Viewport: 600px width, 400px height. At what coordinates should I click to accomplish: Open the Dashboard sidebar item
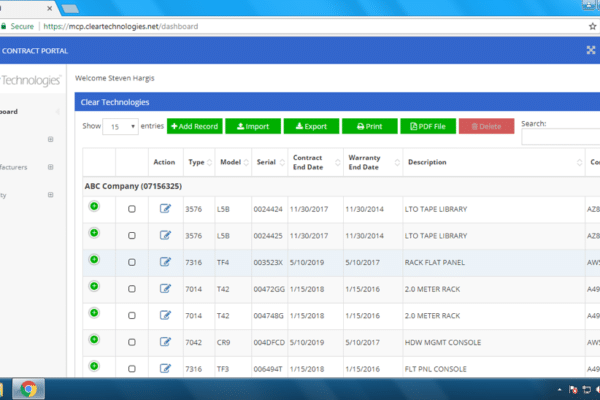click(x=9, y=112)
